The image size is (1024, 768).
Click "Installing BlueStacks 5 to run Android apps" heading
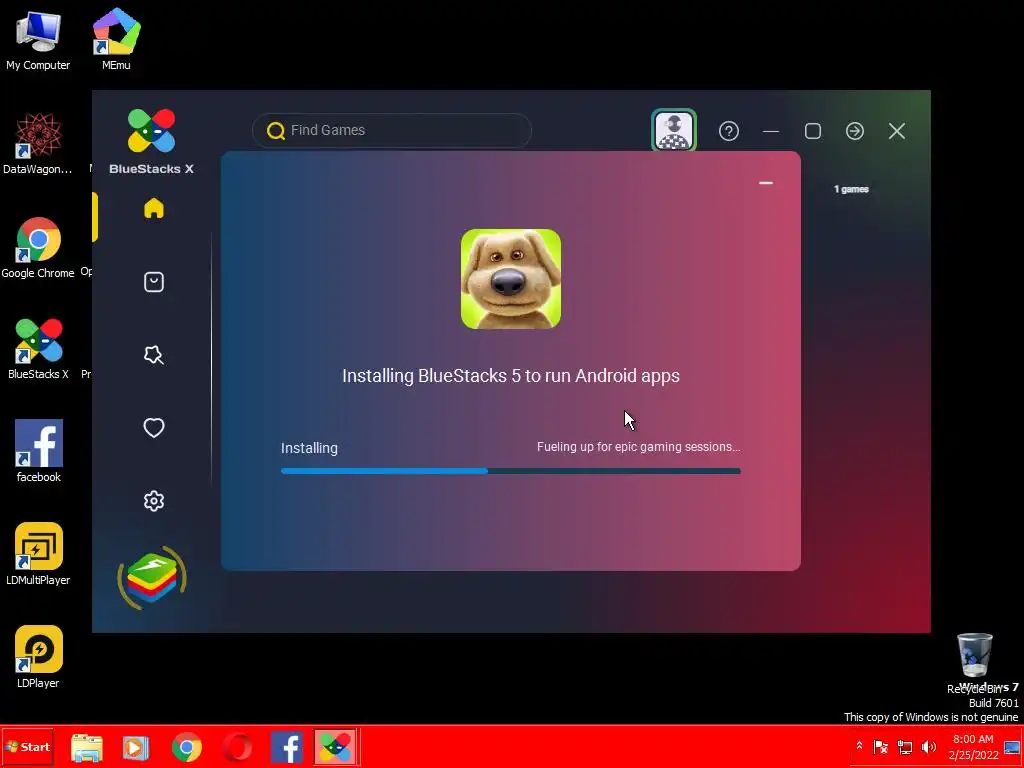(511, 376)
